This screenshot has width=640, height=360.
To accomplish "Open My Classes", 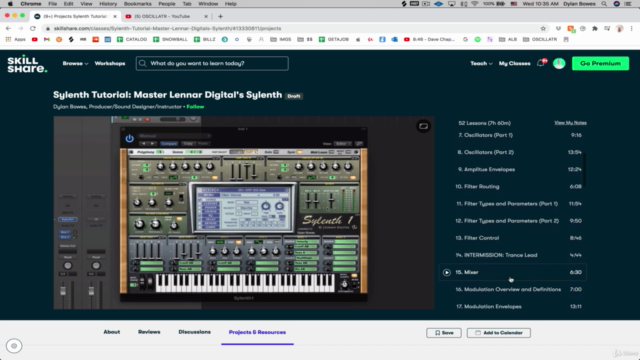I will [x=514, y=64].
